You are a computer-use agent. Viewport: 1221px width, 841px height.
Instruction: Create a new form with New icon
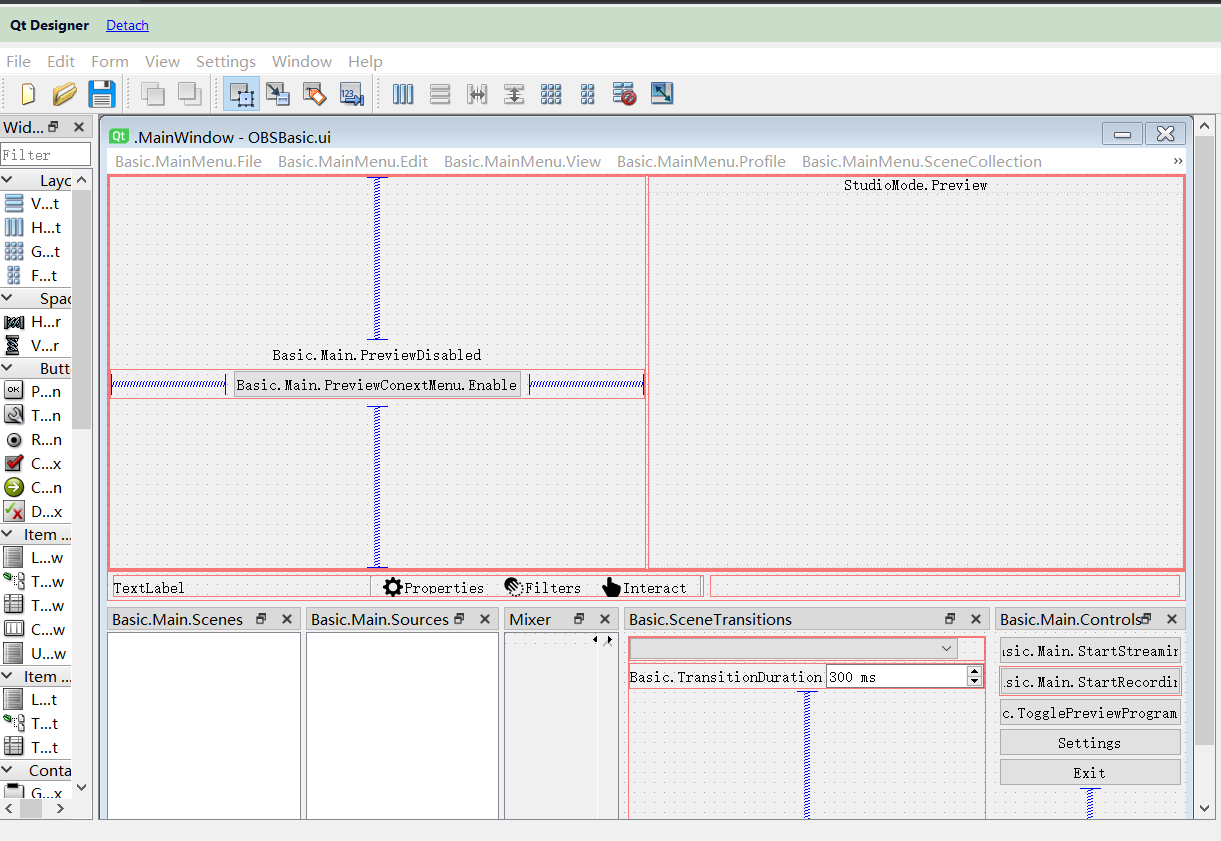click(x=28, y=94)
